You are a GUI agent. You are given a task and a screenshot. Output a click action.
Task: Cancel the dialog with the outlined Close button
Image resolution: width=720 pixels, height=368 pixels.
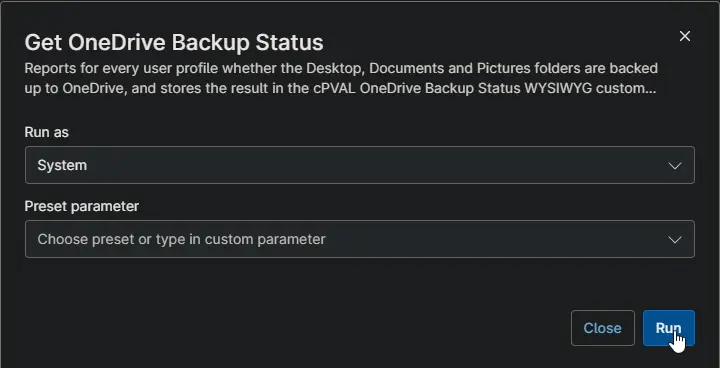point(602,328)
